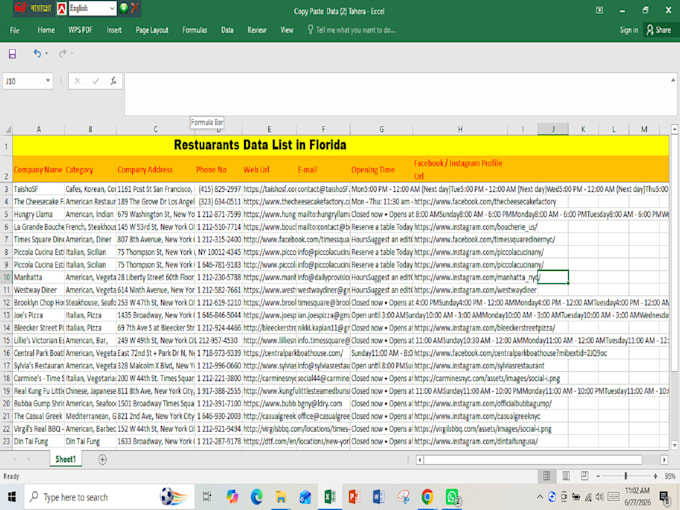Select the Hungry Llama cell
Viewport: 680px width, 510px height.
39,214
